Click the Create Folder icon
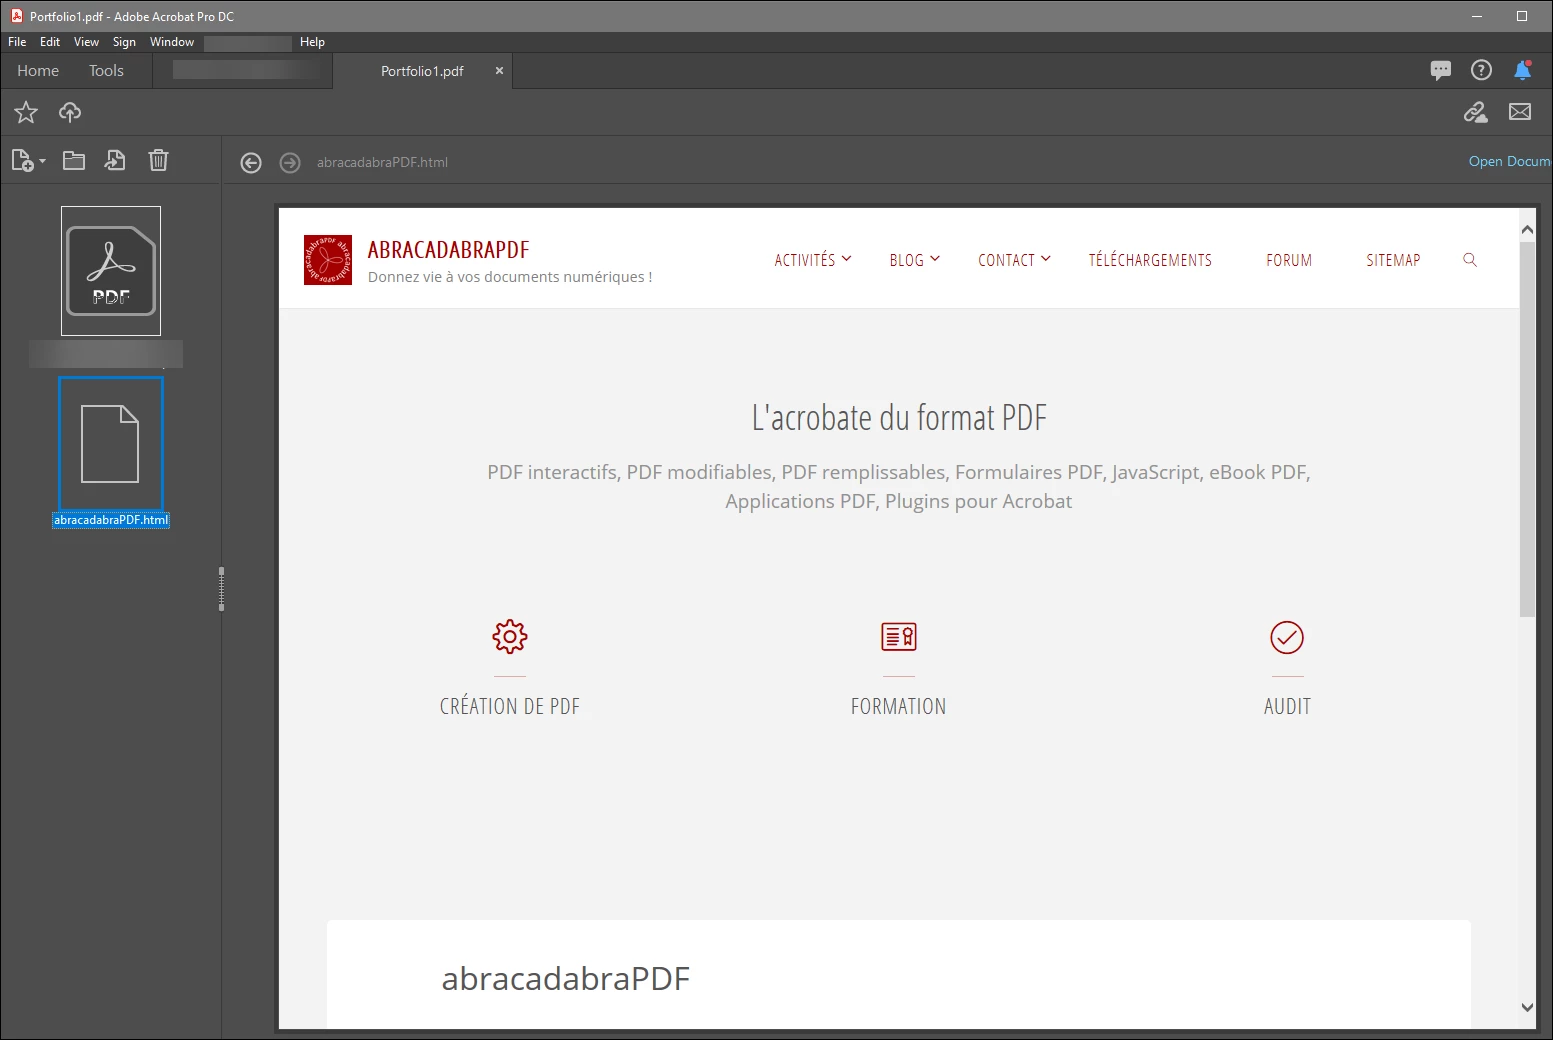Screen dimensions: 1553x1040 click(x=74, y=160)
